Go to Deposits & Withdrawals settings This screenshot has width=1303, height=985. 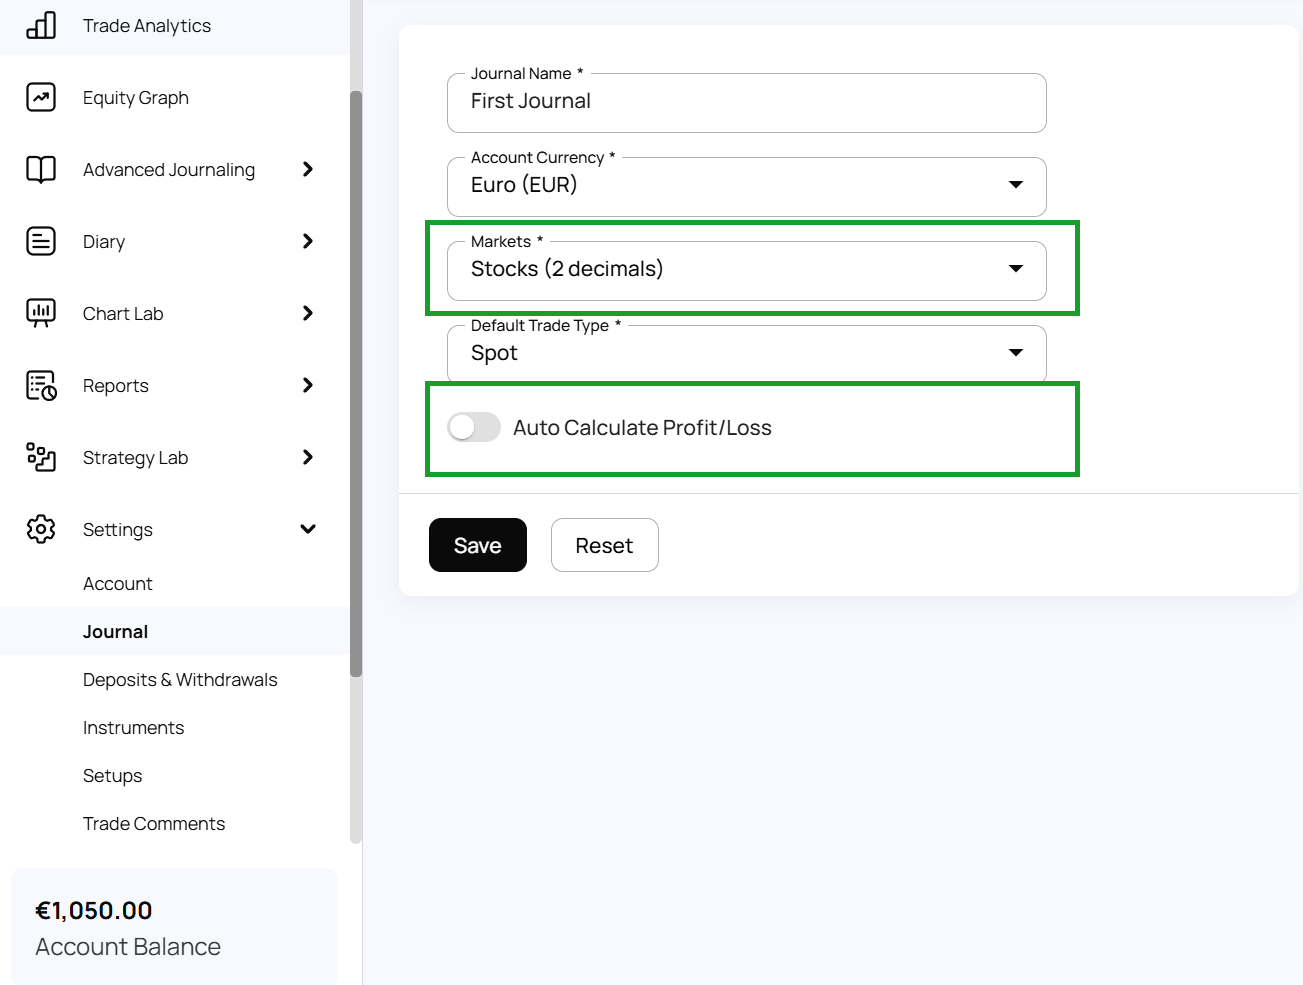pyautogui.click(x=180, y=680)
